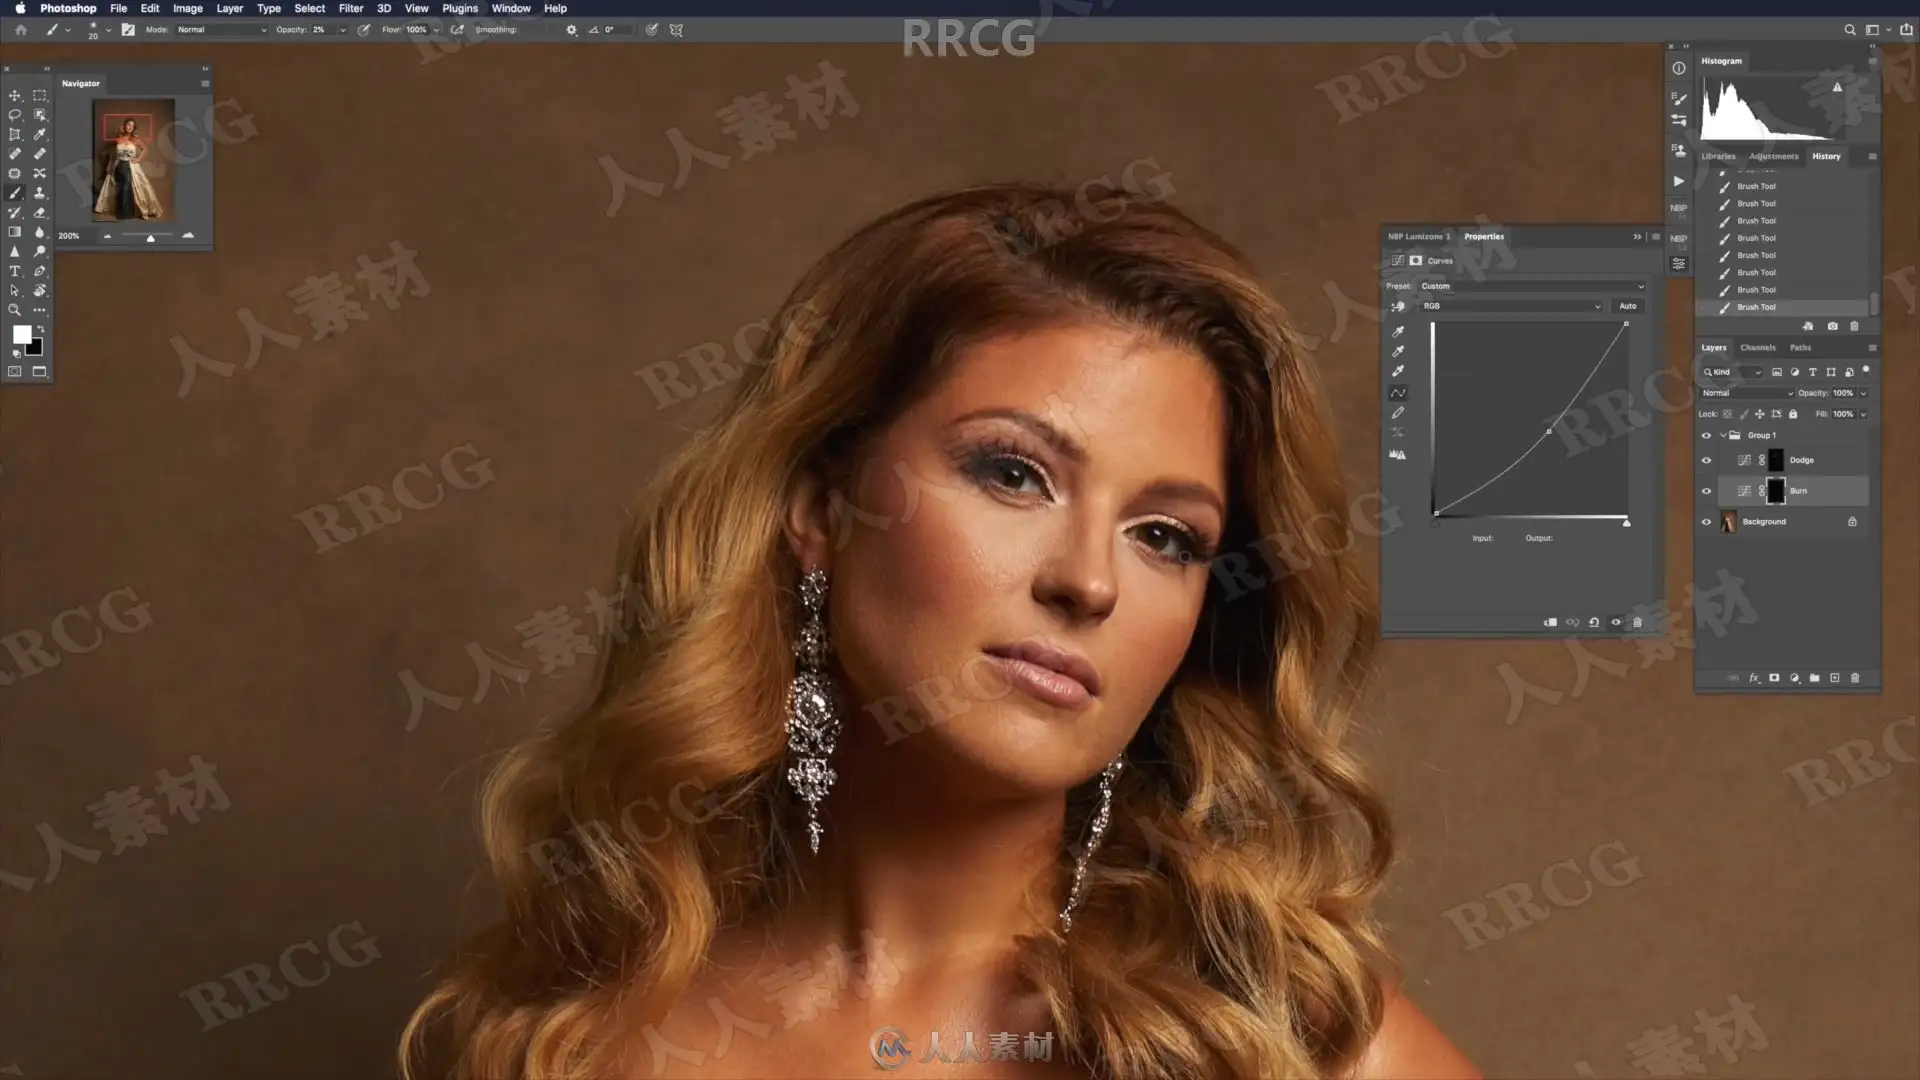Toggle Curves adjustment visibility in Properties
The width and height of the screenshot is (1920, 1080).
(x=1616, y=622)
